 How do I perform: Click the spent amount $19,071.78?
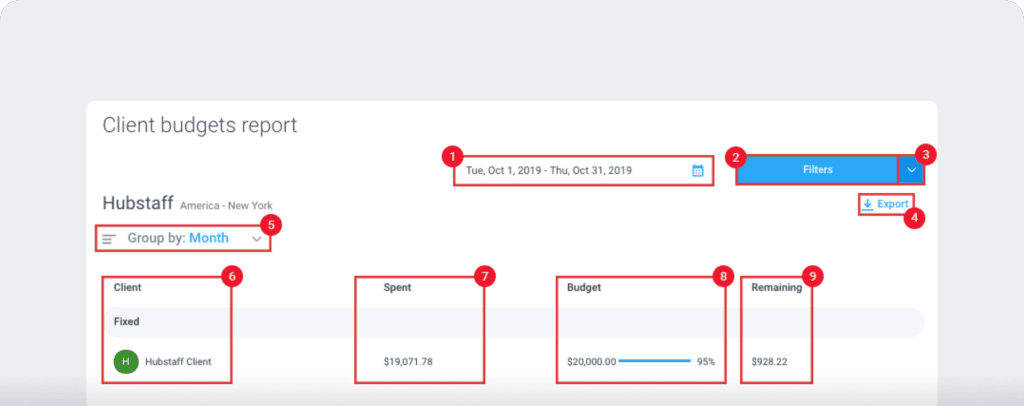click(x=408, y=361)
